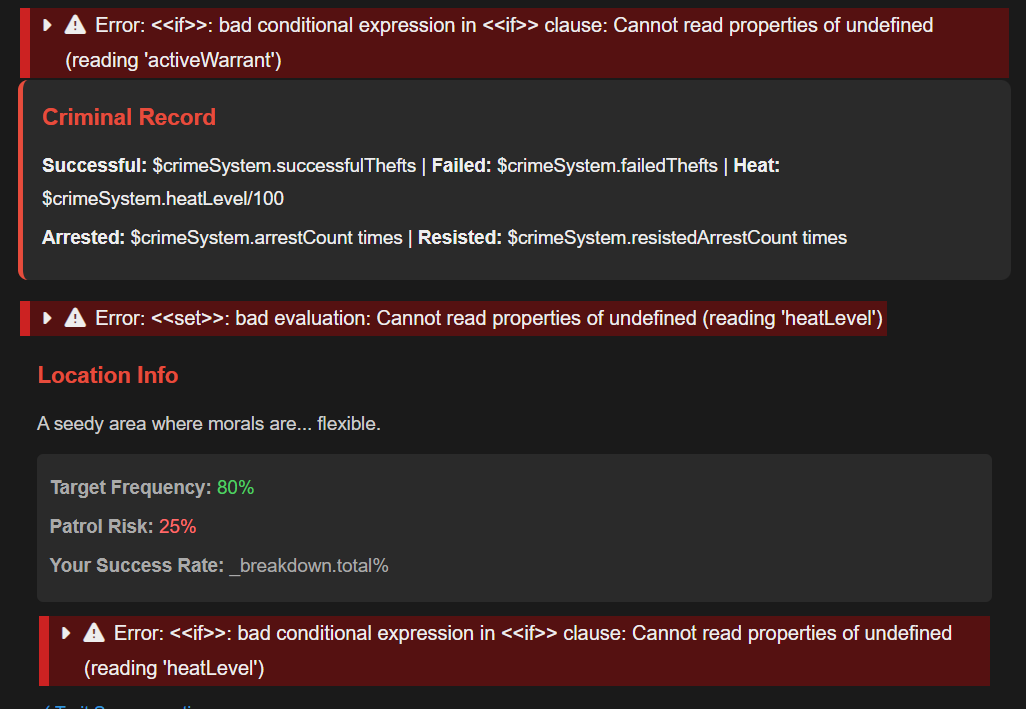Click the Your Success Rate line

[219, 566]
